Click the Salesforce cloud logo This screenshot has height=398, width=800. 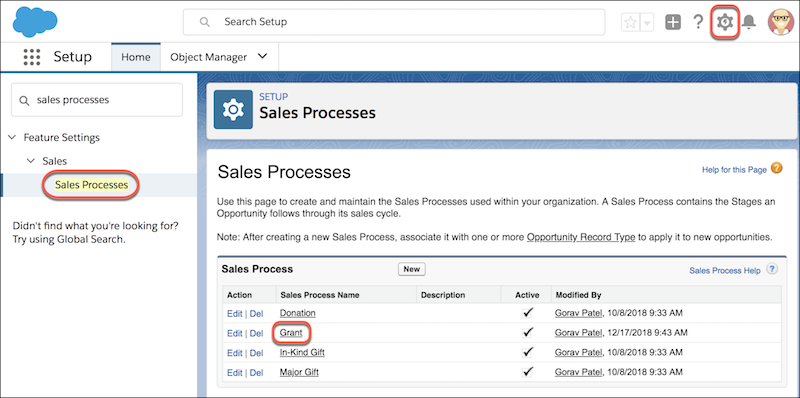pyautogui.click(x=35, y=22)
